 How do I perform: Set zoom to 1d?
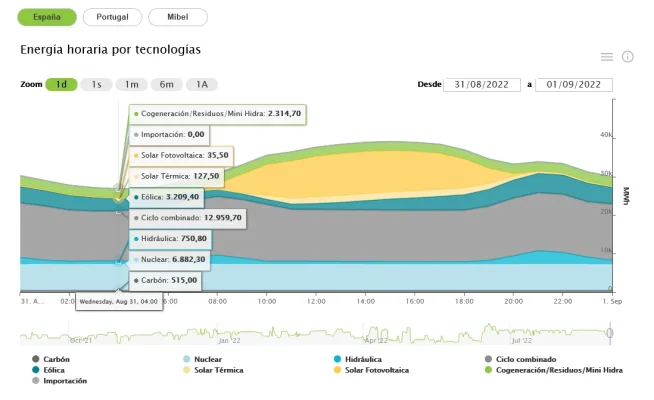click(61, 84)
